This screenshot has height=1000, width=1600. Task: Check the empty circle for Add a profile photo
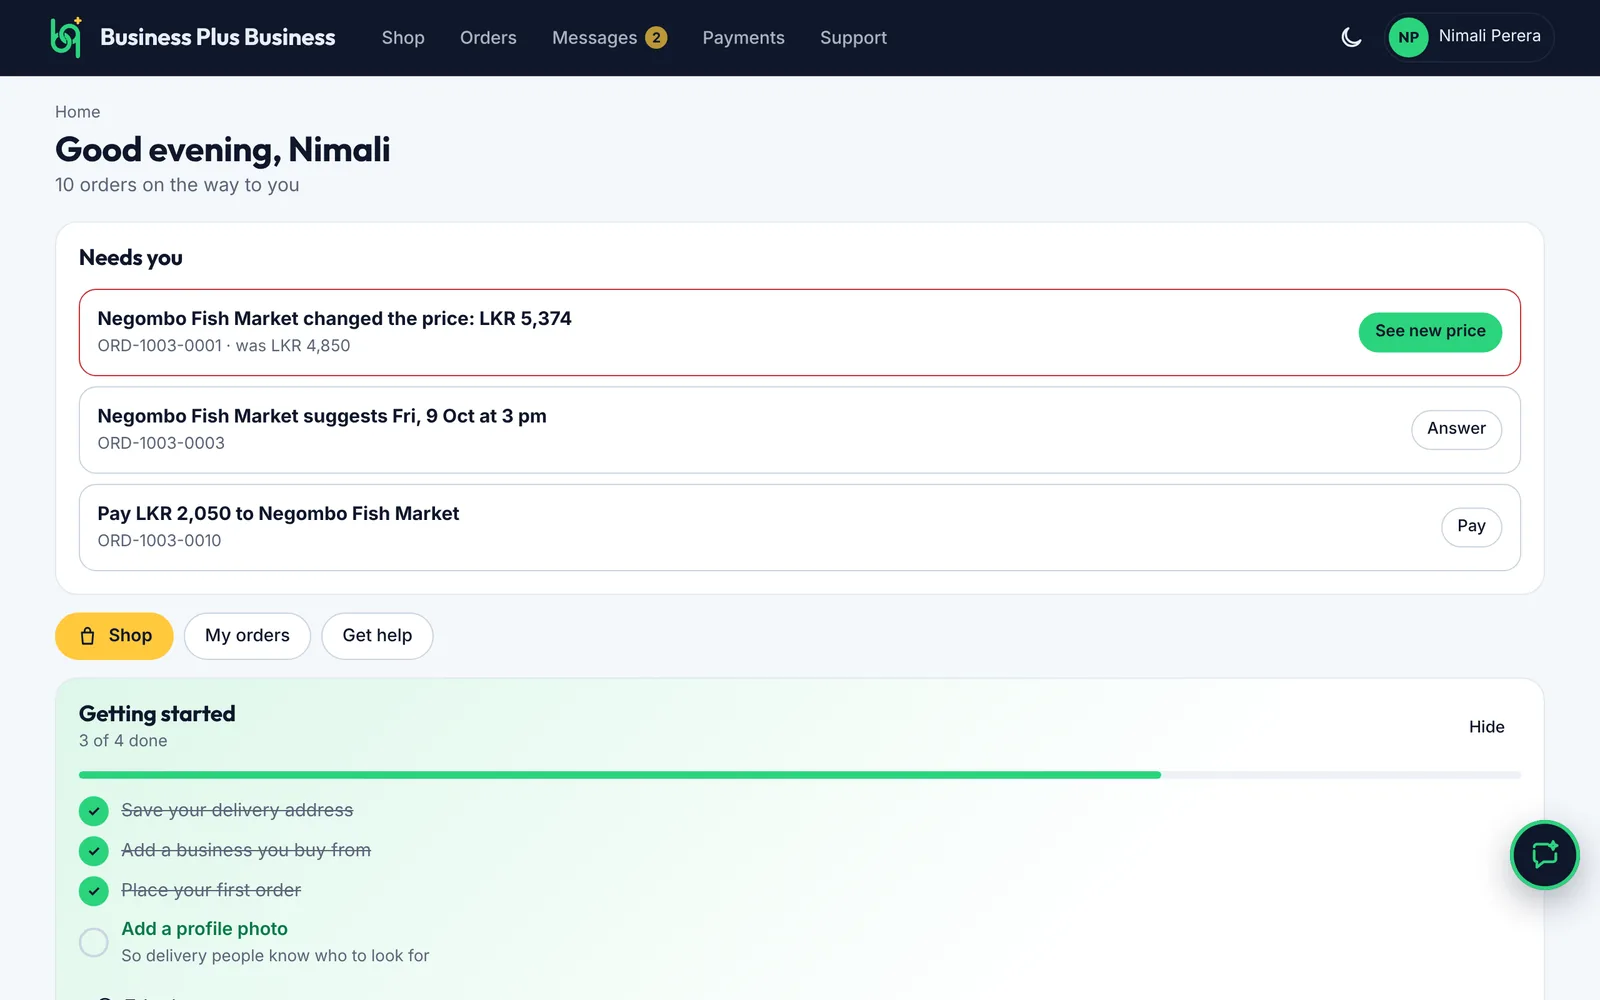[94, 942]
